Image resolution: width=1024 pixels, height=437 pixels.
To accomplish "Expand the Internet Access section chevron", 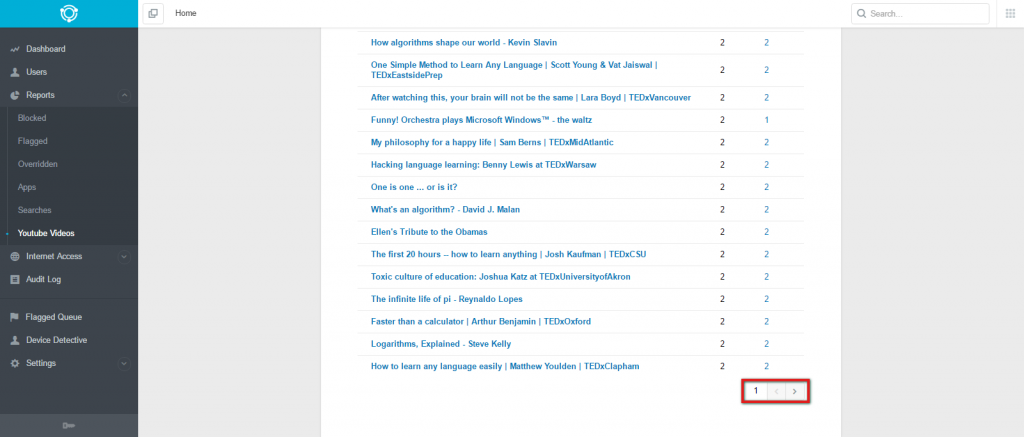I will click(x=124, y=257).
